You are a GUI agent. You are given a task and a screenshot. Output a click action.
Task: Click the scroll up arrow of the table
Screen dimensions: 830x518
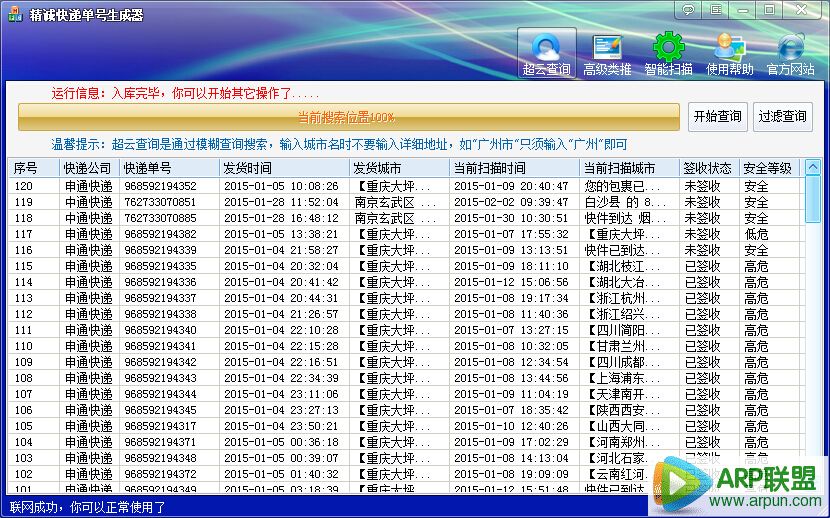(813, 167)
